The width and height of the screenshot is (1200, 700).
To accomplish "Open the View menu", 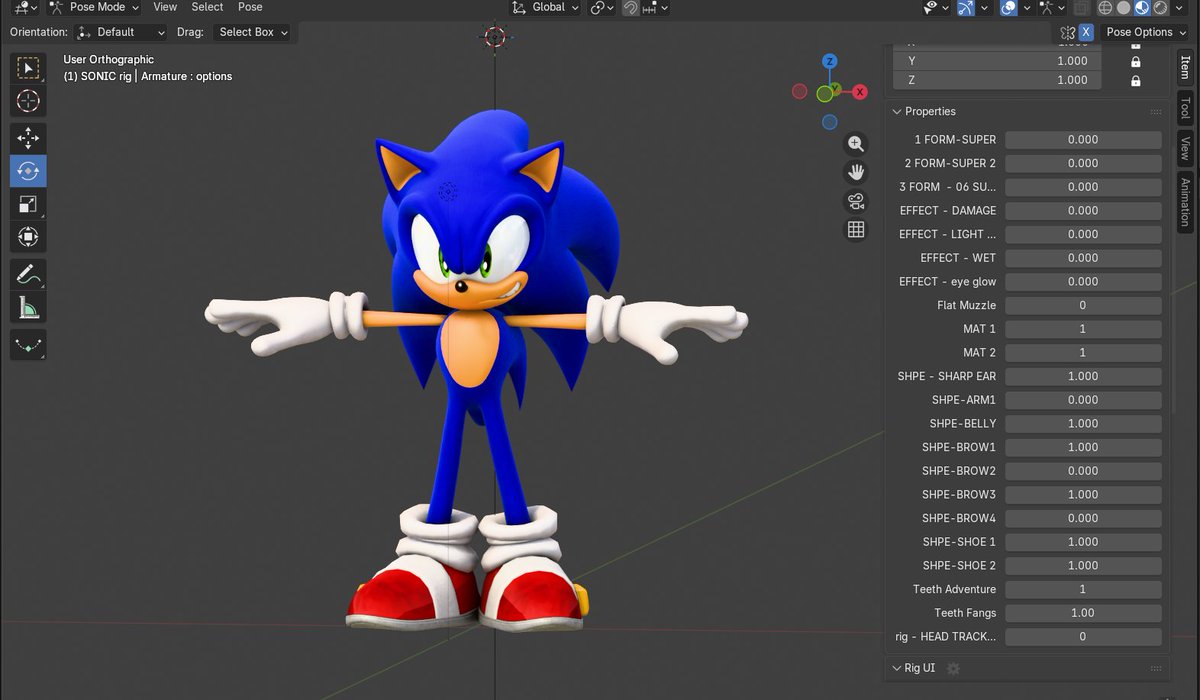I will tap(165, 7).
